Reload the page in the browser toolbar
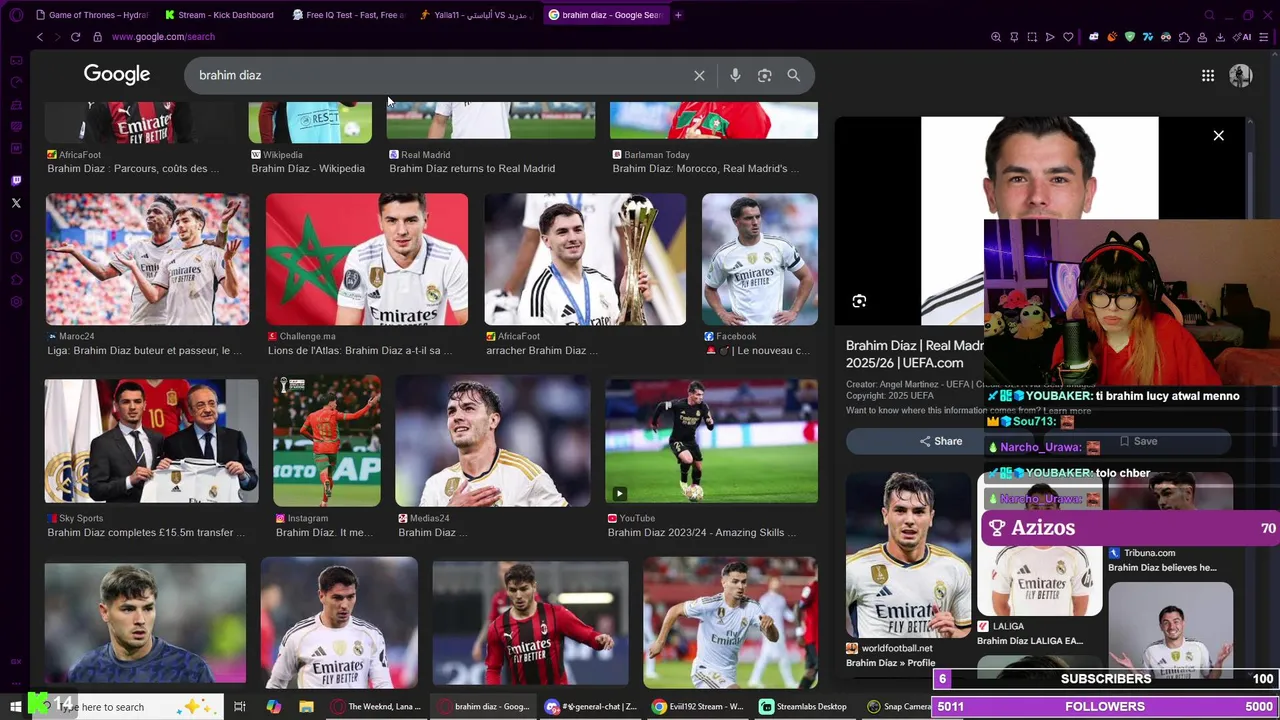The height and width of the screenshot is (720, 1280). tap(75, 37)
